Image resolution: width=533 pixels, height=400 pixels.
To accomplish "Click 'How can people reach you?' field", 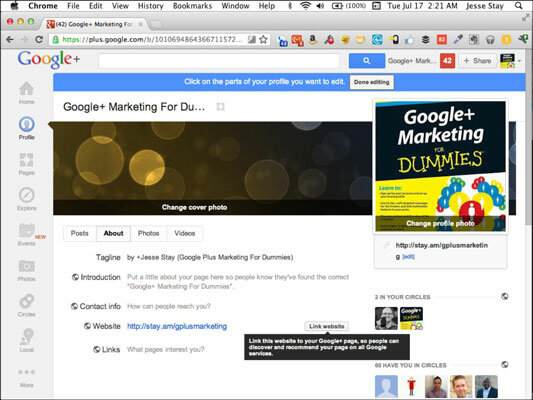I will coord(169,306).
